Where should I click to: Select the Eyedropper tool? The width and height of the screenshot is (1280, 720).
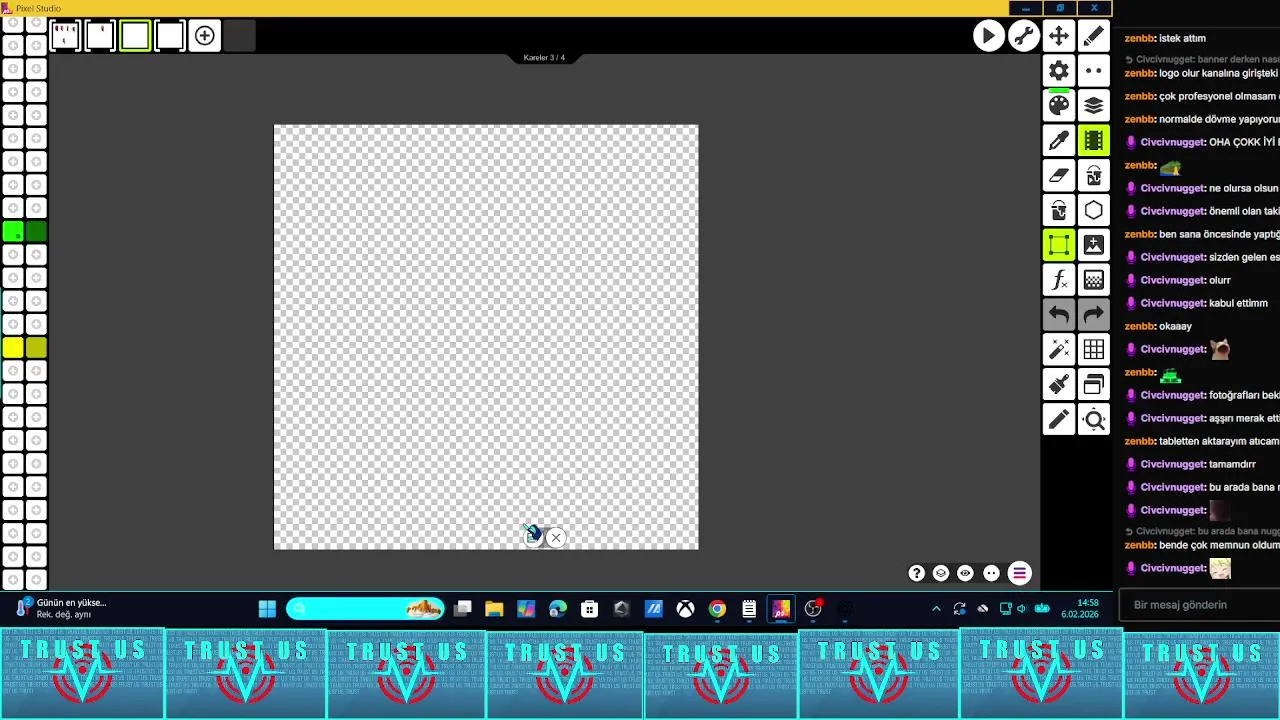tap(1059, 140)
